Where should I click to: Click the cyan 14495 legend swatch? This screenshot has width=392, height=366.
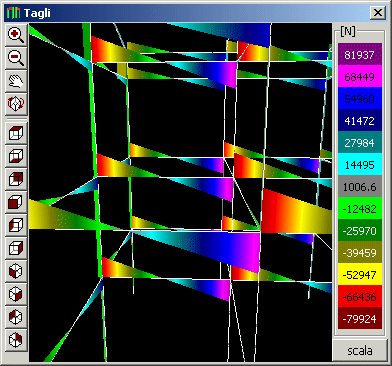[x=360, y=164]
